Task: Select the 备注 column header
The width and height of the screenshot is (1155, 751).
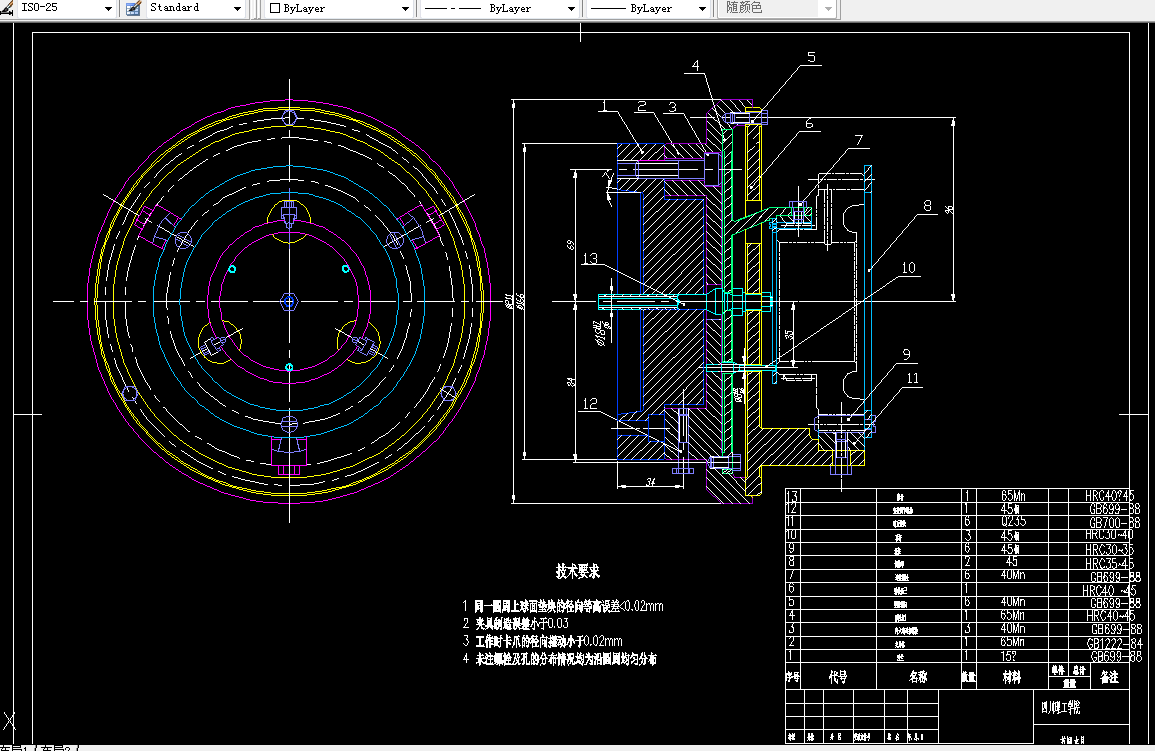Action: 1109,677
